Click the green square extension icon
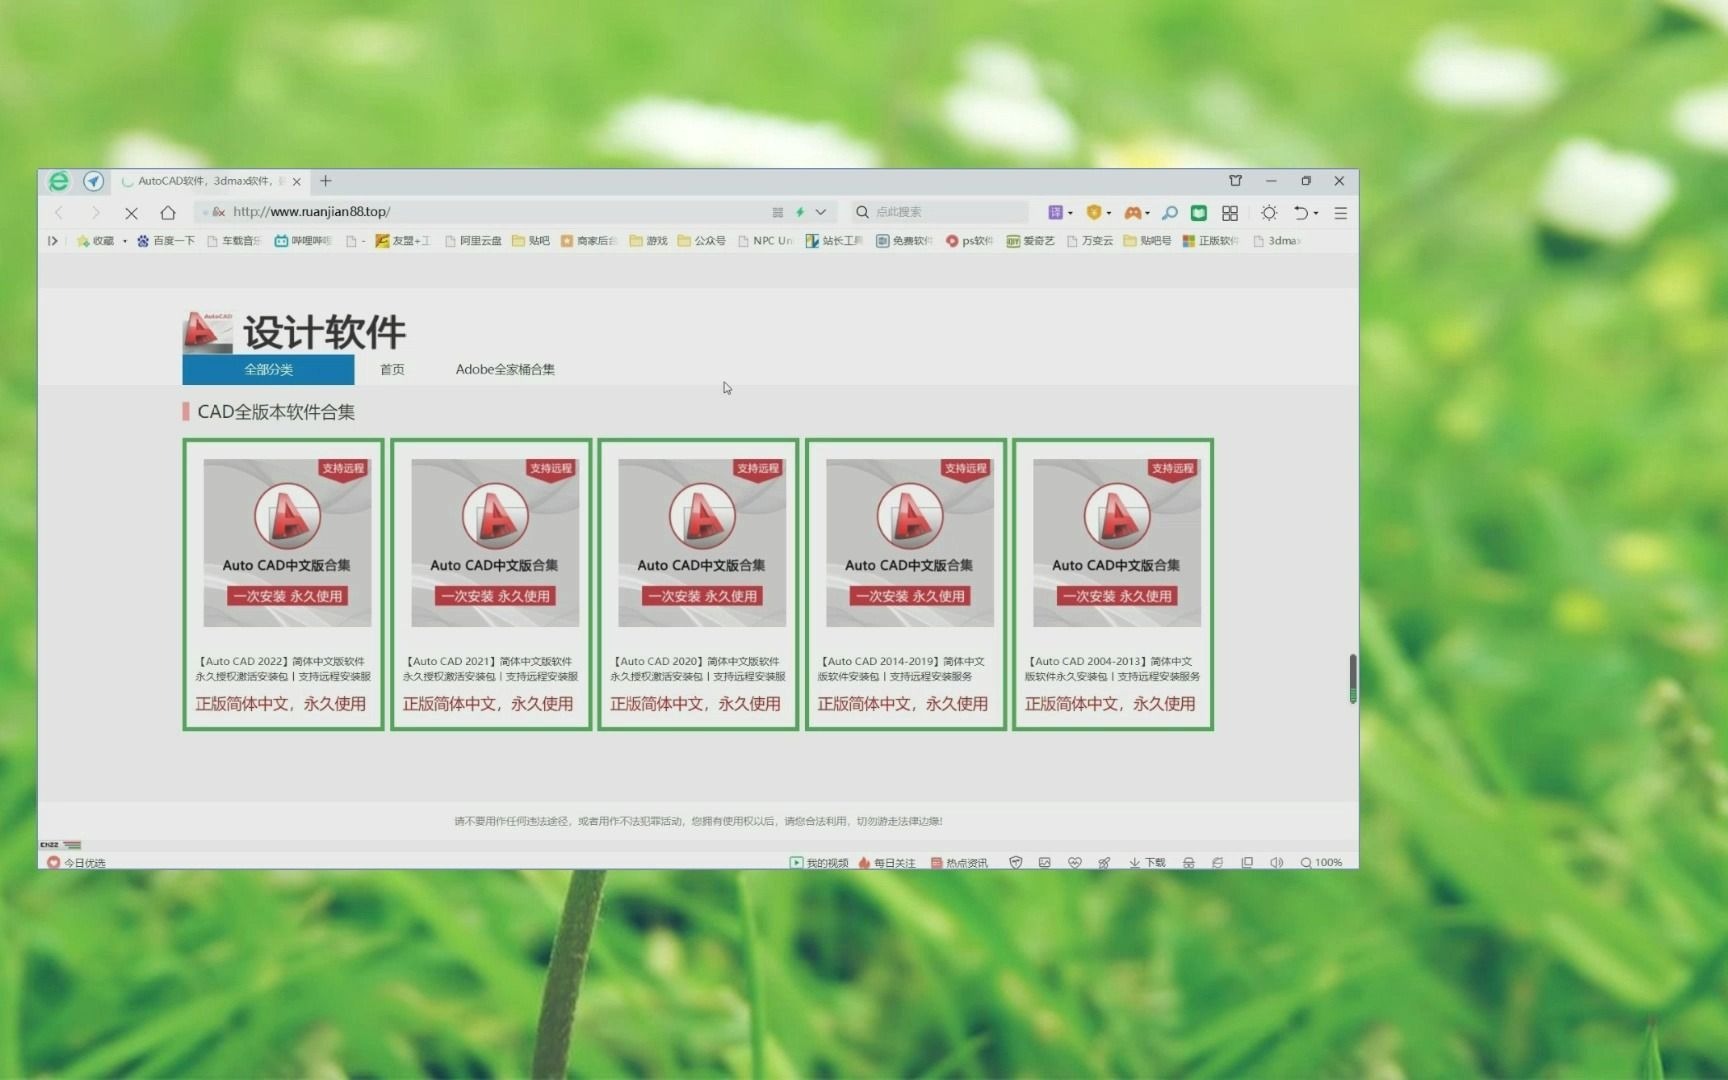This screenshot has height=1080, width=1728. click(x=1199, y=212)
